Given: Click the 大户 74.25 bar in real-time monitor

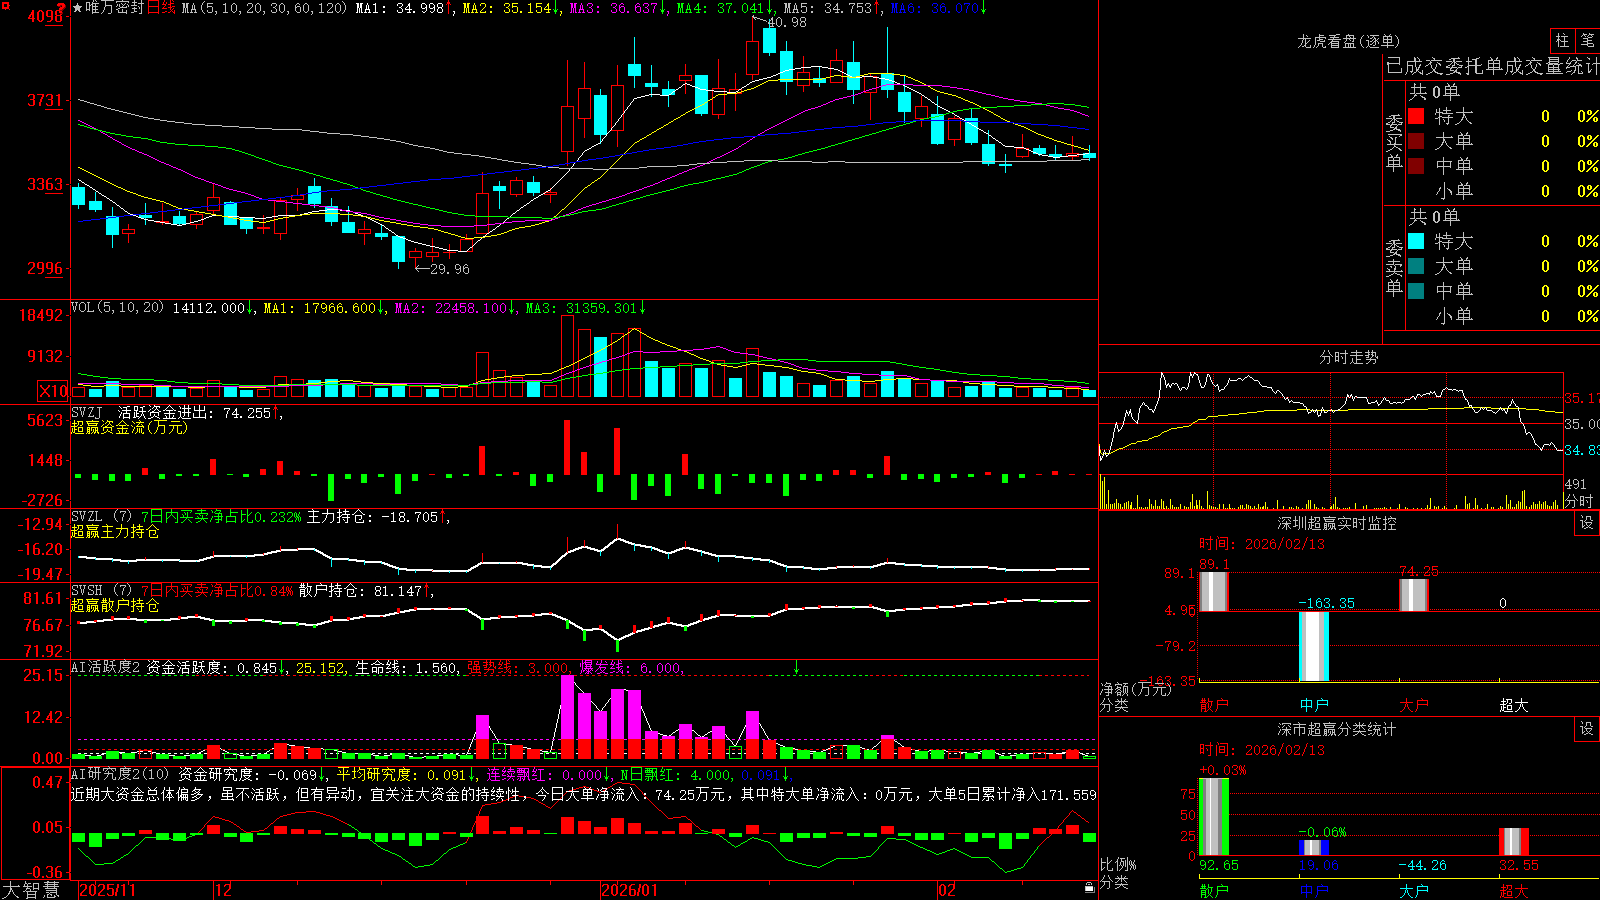Looking at the screenshot, I should 1414,595.
